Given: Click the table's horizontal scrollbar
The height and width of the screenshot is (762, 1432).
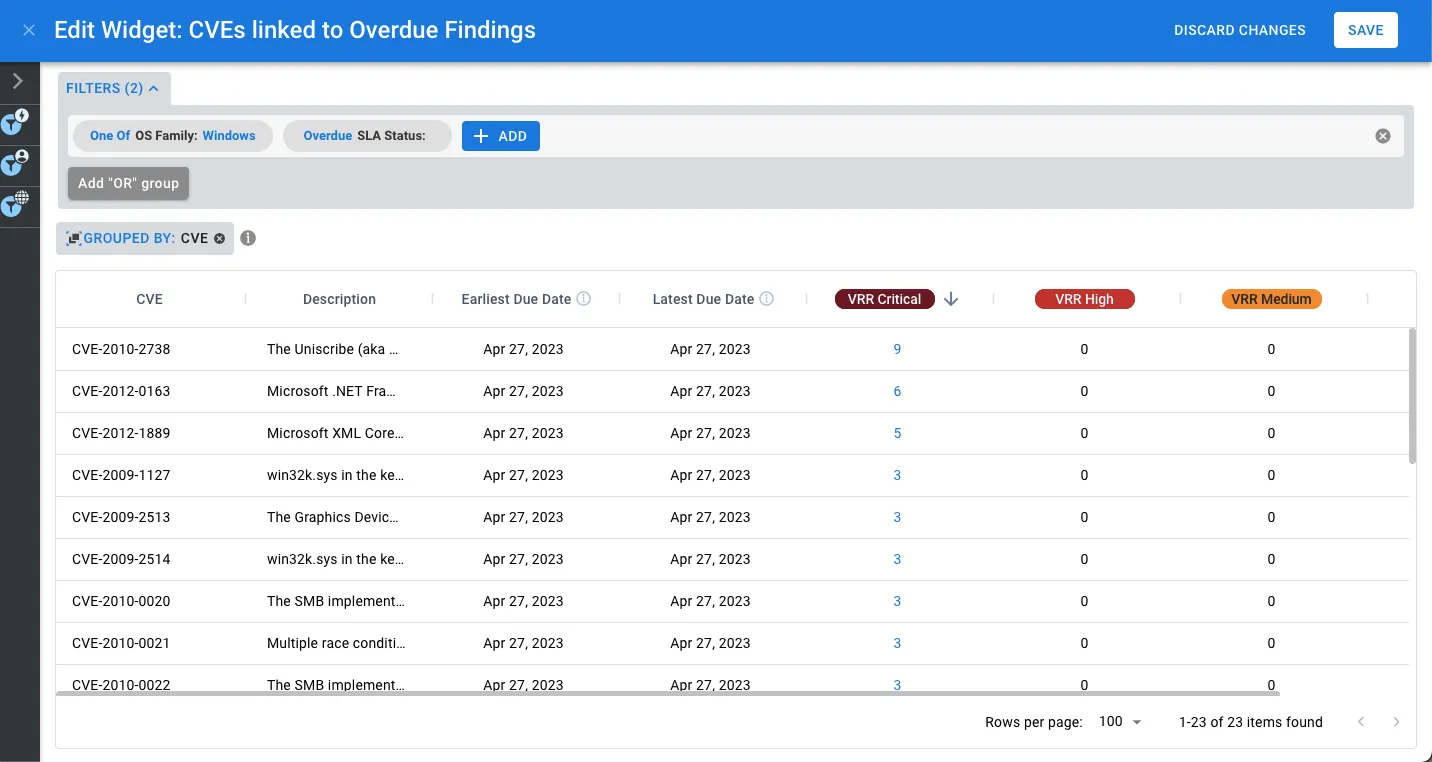Looking at the screenshot, I should (x=668, y=691).
